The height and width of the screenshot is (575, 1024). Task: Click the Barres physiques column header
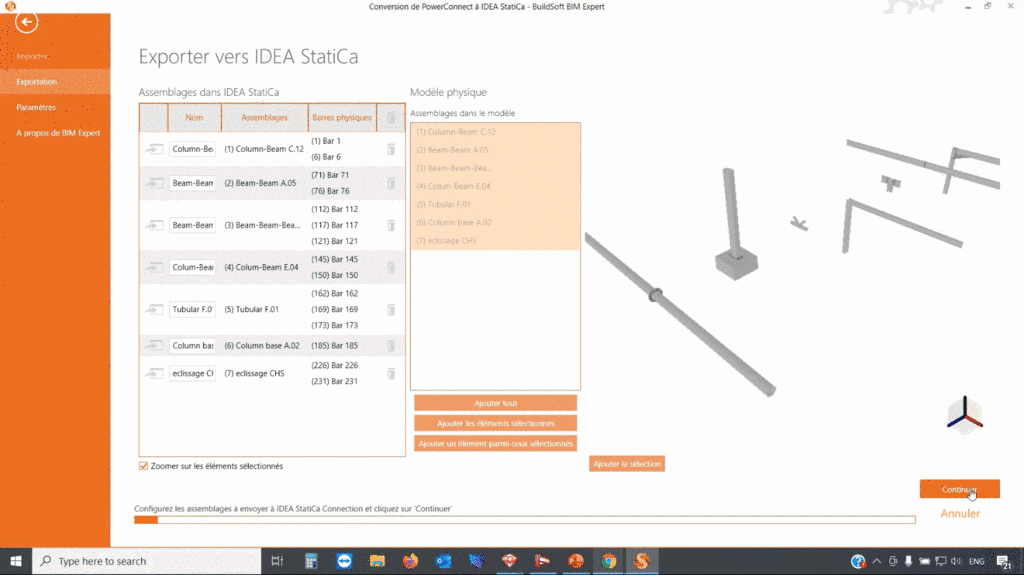coord(342,118)
